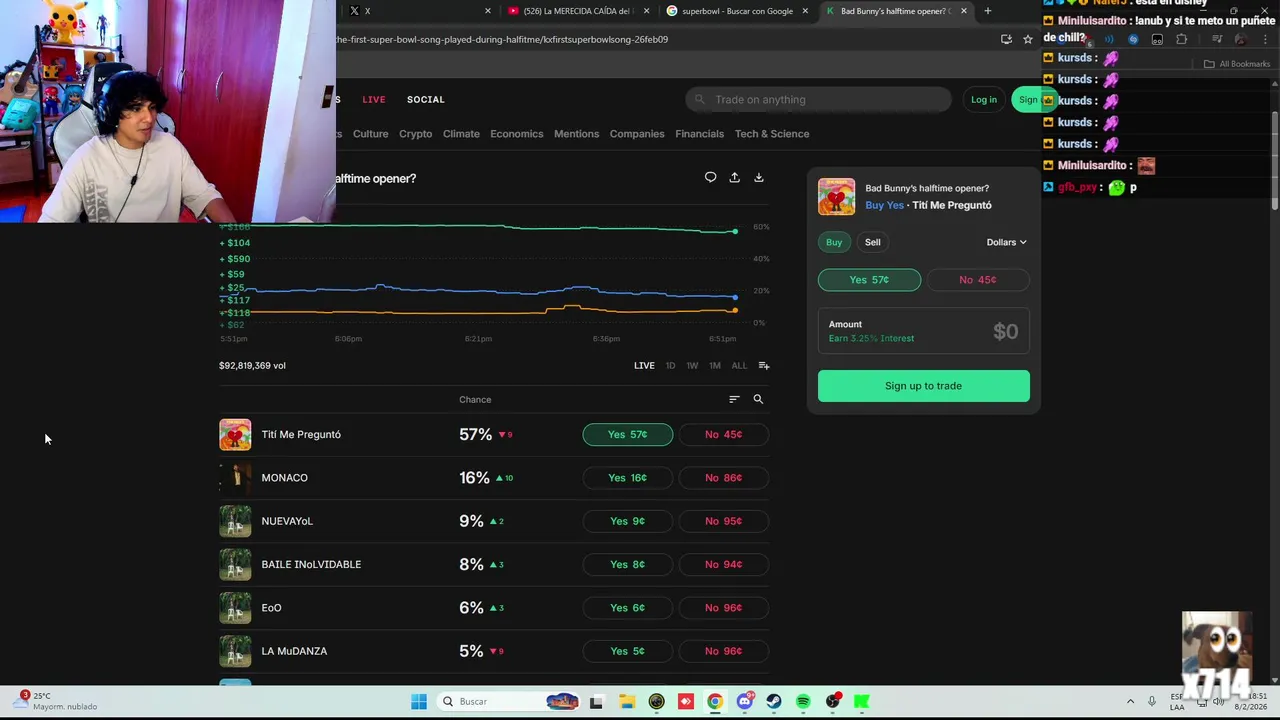This screenshot has height=720, width=1280.
Task: Close the Bad Bunny's halftime opener tab
Action: (x=964, y=11)
